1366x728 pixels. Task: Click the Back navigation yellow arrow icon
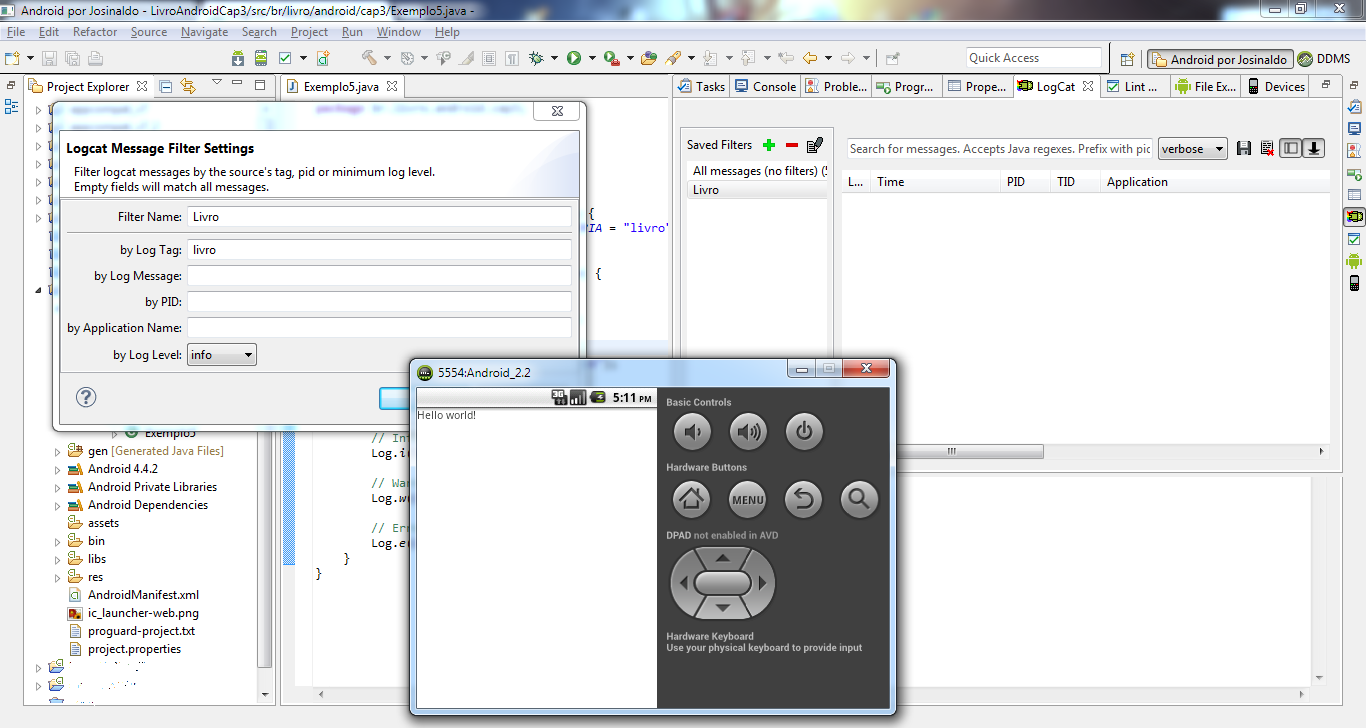tap(810, 58)
